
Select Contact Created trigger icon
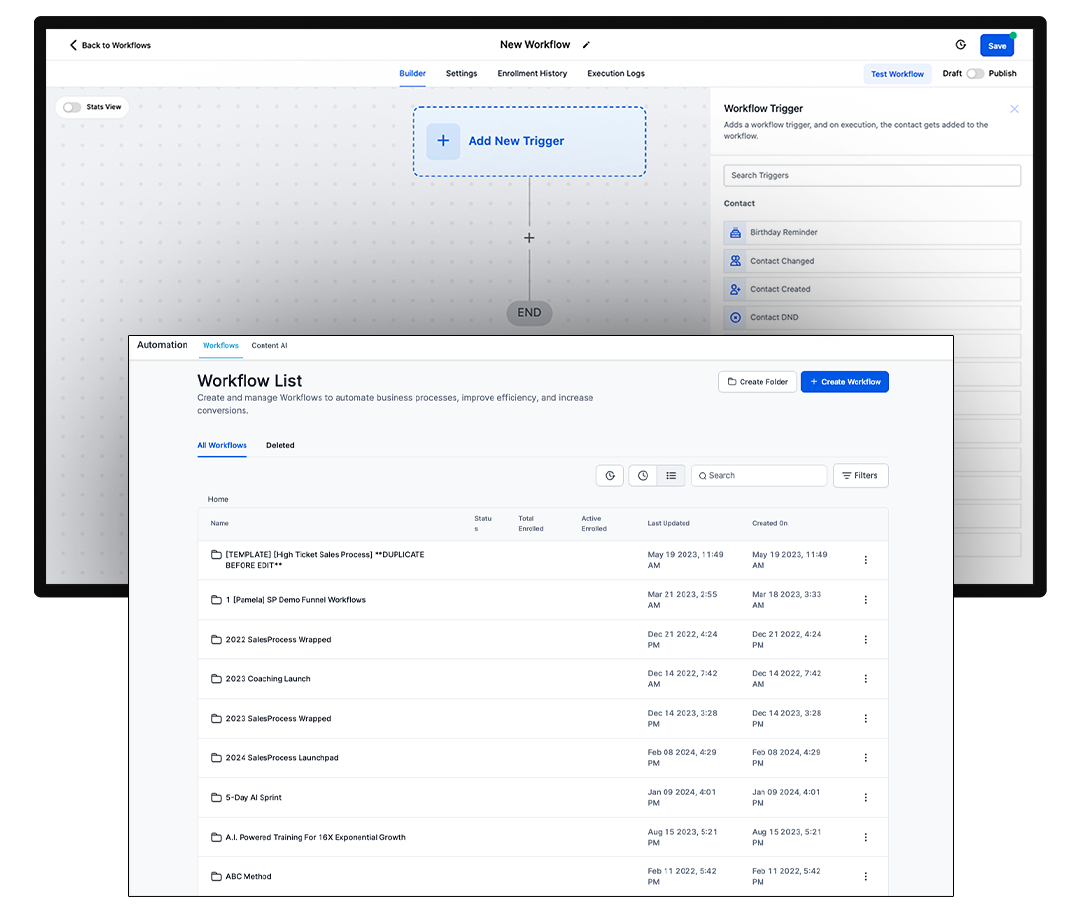point(736,289)
